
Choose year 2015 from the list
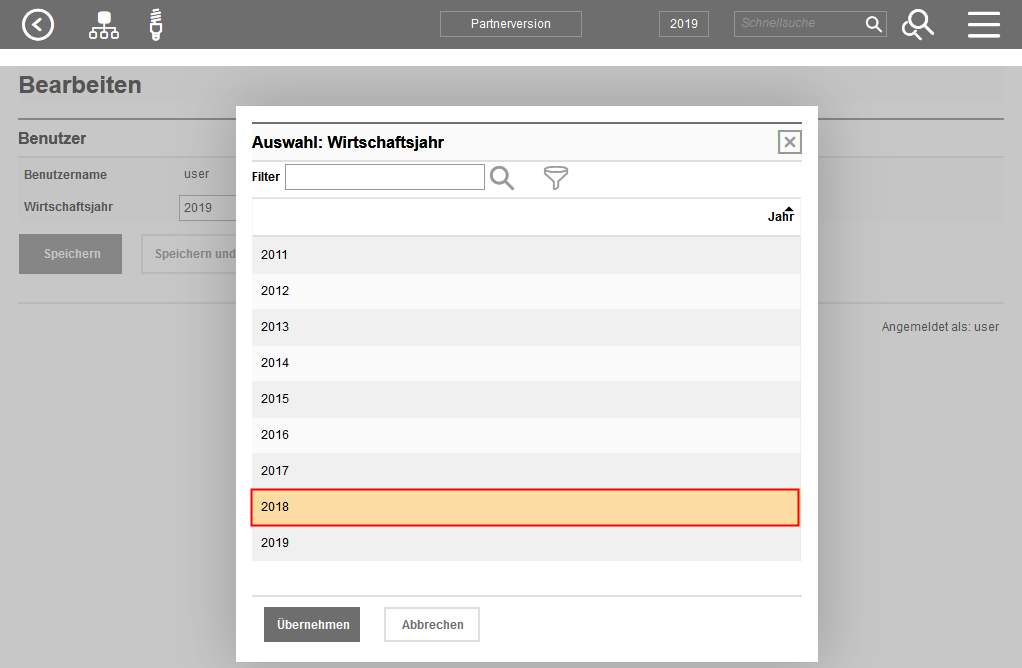click(x=525, y=399)
